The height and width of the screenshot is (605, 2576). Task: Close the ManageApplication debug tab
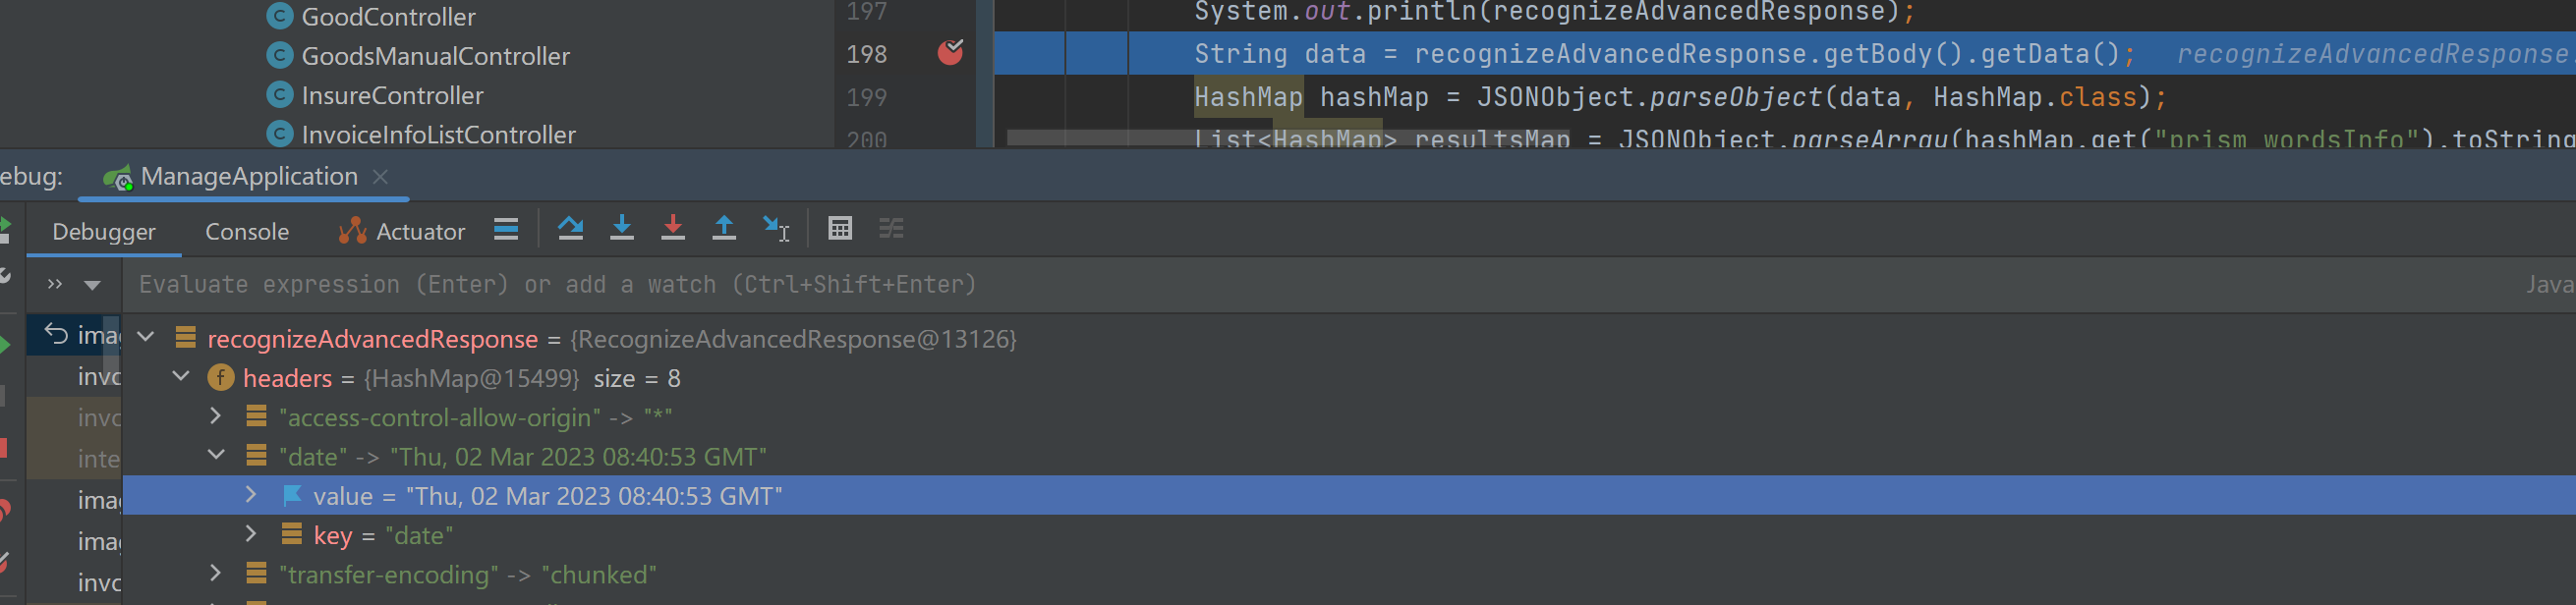click(380, 177)
